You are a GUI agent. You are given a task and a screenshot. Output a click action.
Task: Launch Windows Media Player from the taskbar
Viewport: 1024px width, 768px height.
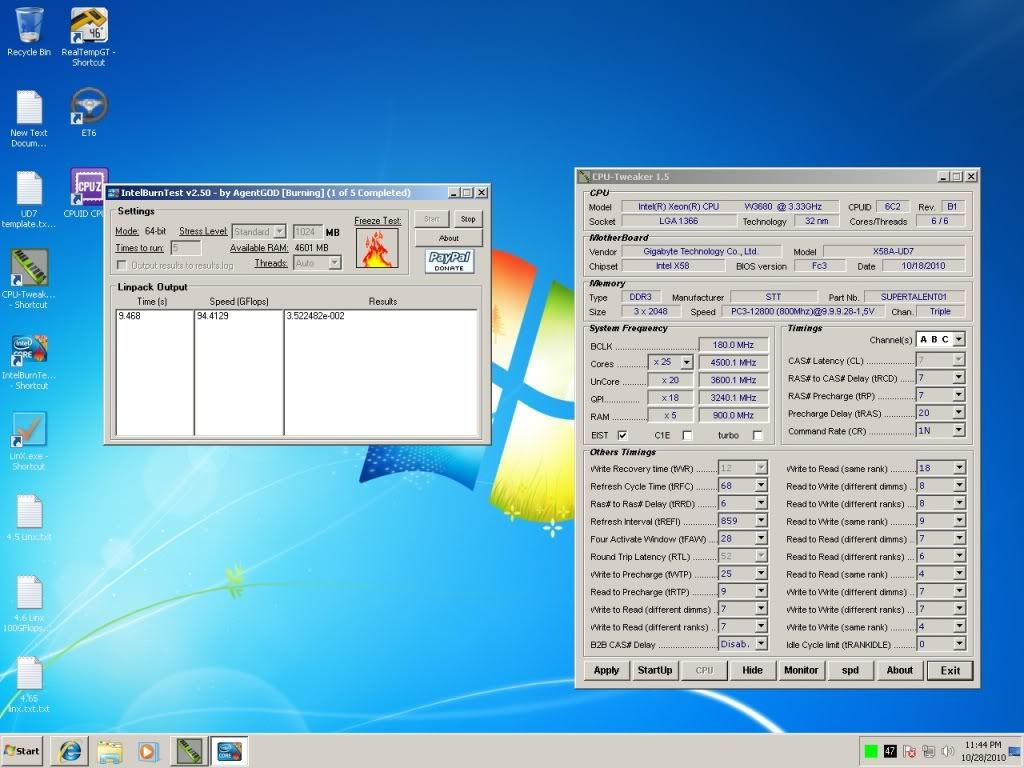pyautogui.click(x=148, y=751)
